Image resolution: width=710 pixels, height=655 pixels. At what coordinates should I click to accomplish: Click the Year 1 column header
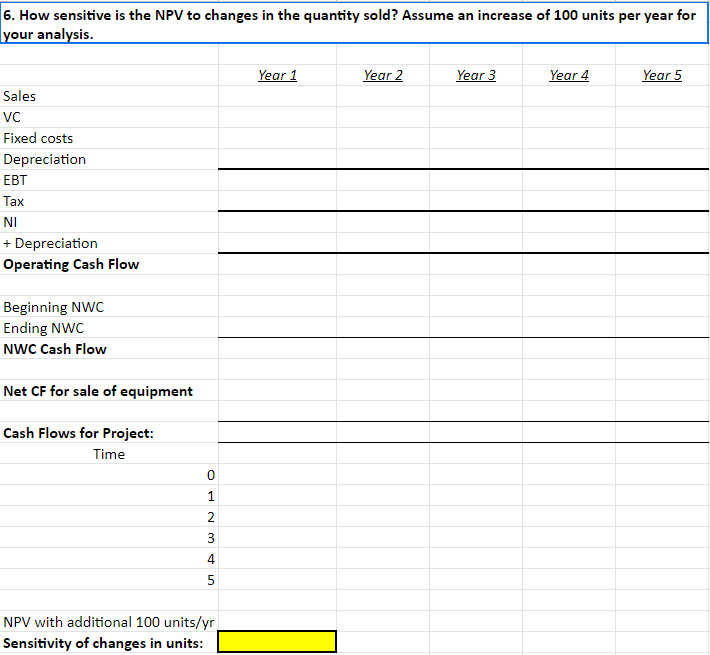point(277,75)
